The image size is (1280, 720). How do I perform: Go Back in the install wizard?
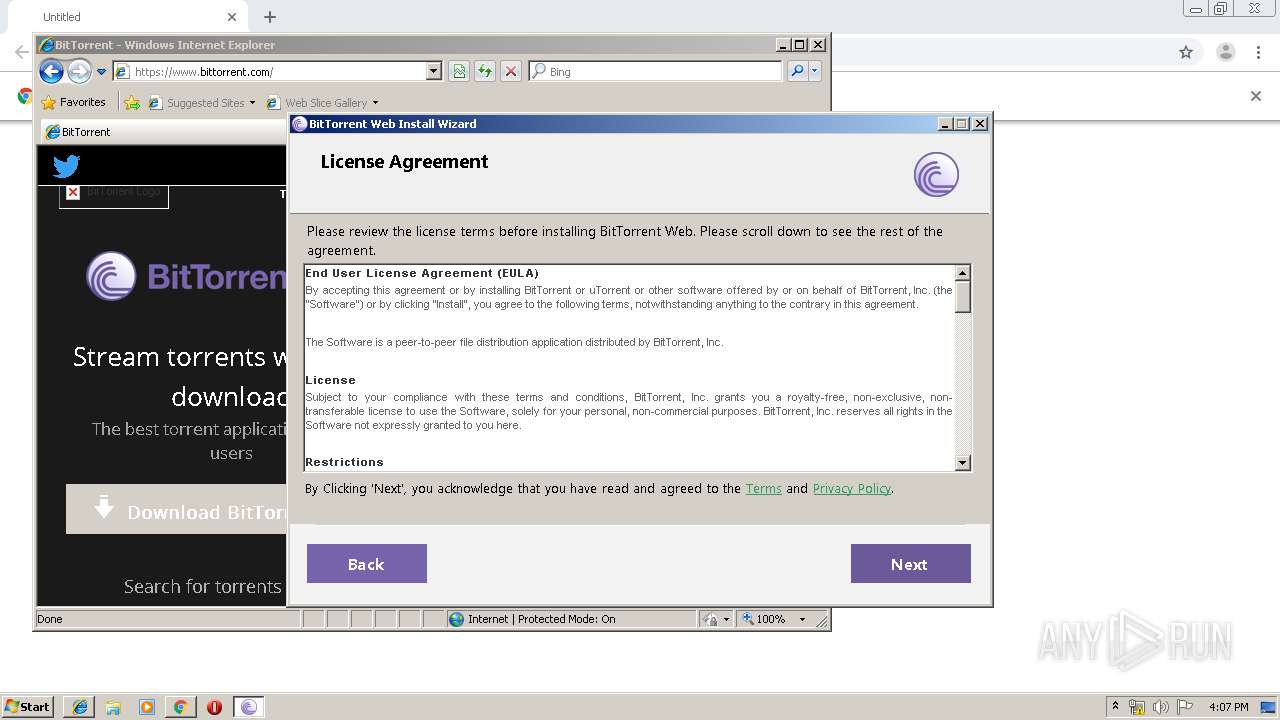coord(366,564)
